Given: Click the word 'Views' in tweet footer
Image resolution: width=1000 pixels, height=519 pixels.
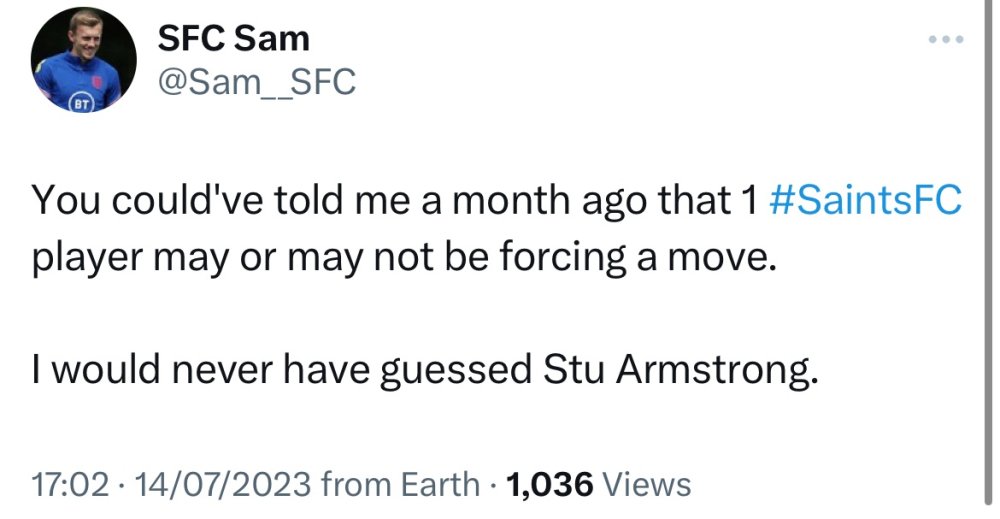Looking at the screenshot, I should (x=648, y=485).
